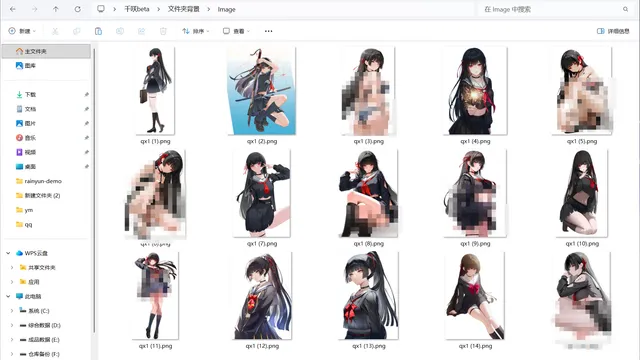Viewport: 640px width, 360px height.
Task: Click the Share icon in toolbar
Action: coord(141,31)
